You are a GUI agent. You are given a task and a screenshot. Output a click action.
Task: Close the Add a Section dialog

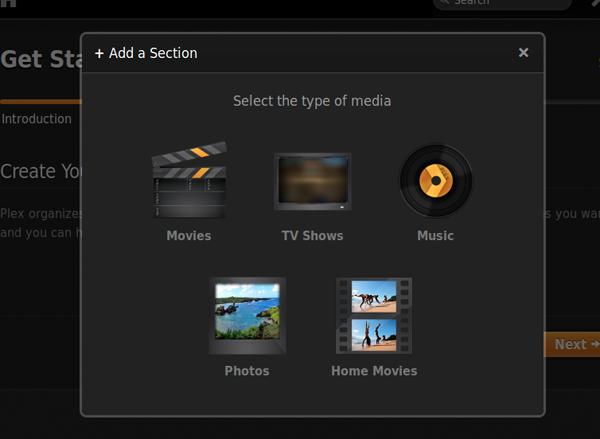click(523, 53)
